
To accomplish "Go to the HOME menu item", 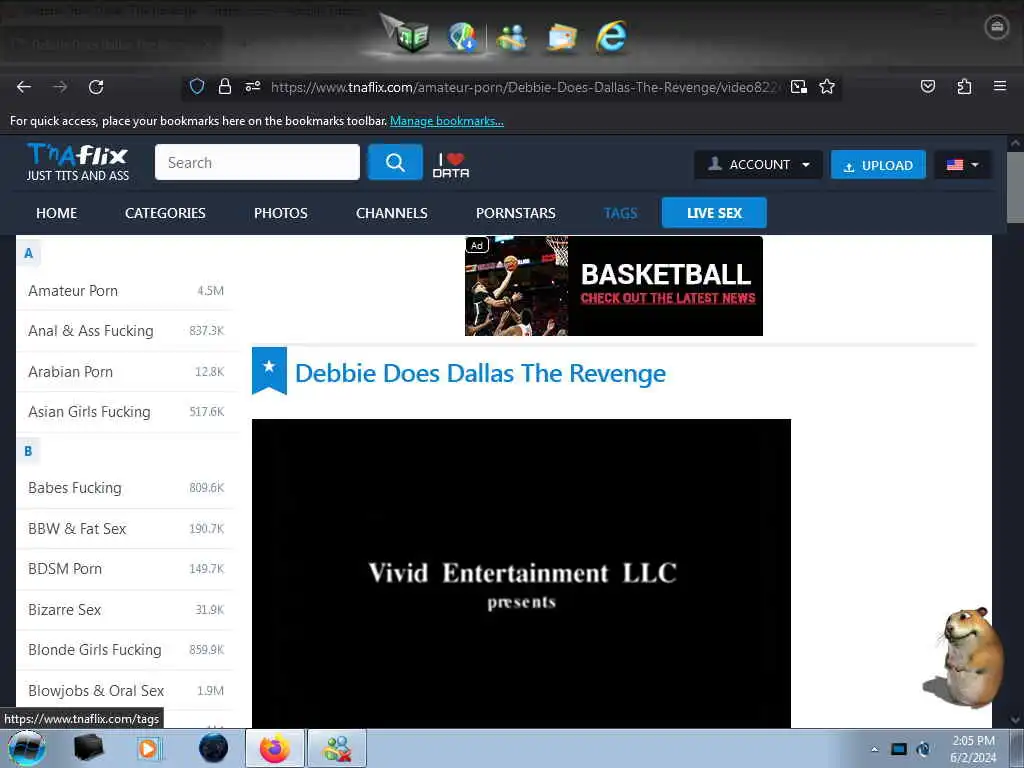I will [x=56, y=213].
